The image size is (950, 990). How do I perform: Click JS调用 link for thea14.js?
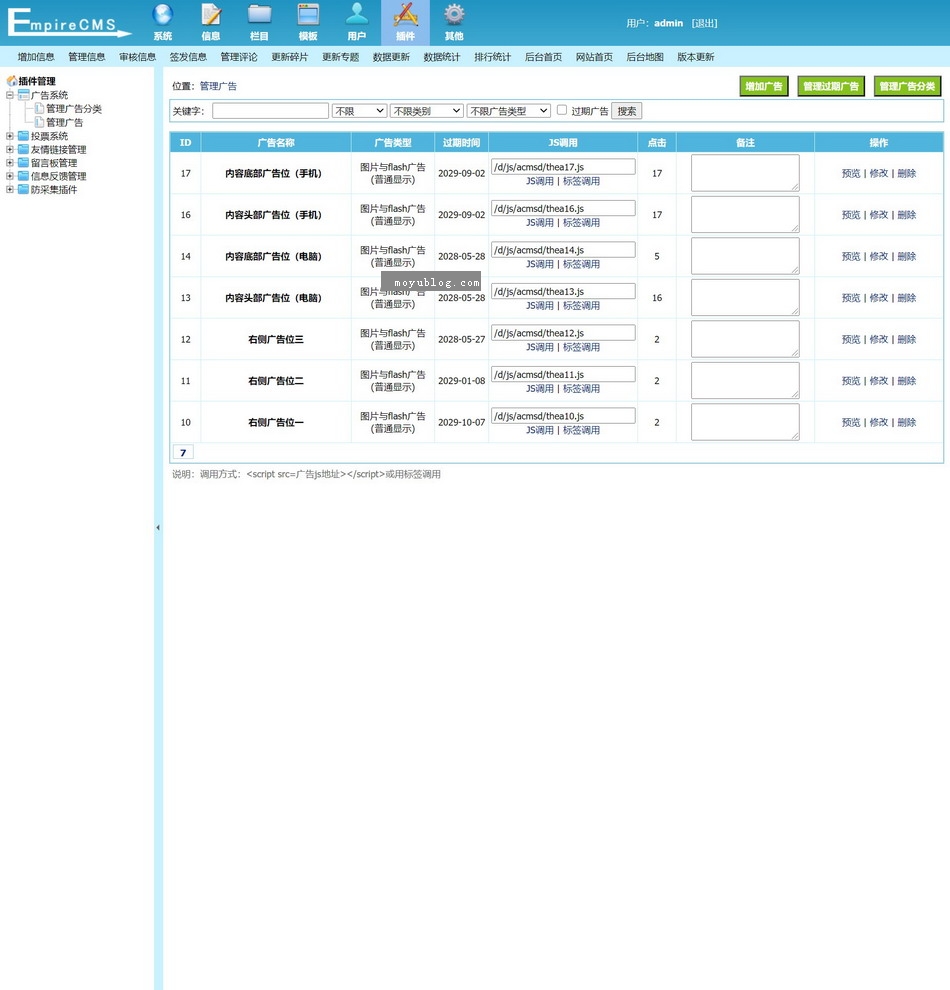(540, 264)
